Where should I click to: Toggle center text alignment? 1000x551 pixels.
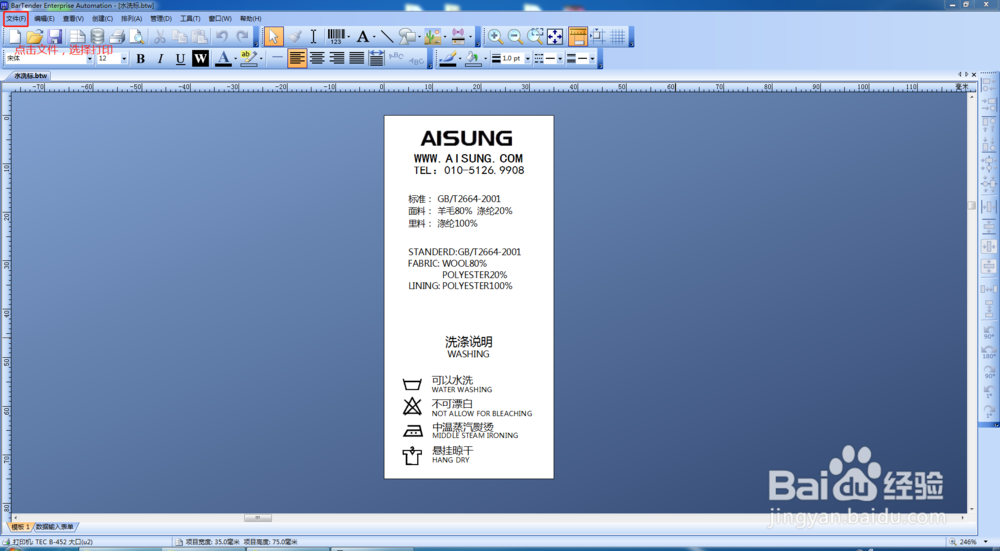point(317,59)
